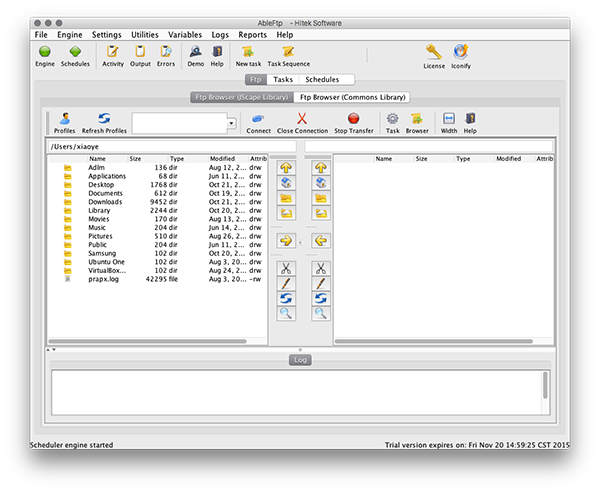This screenshot has width=600, height=492.
Task: Click the Close Connection red X icon
Action: point(302,119)
